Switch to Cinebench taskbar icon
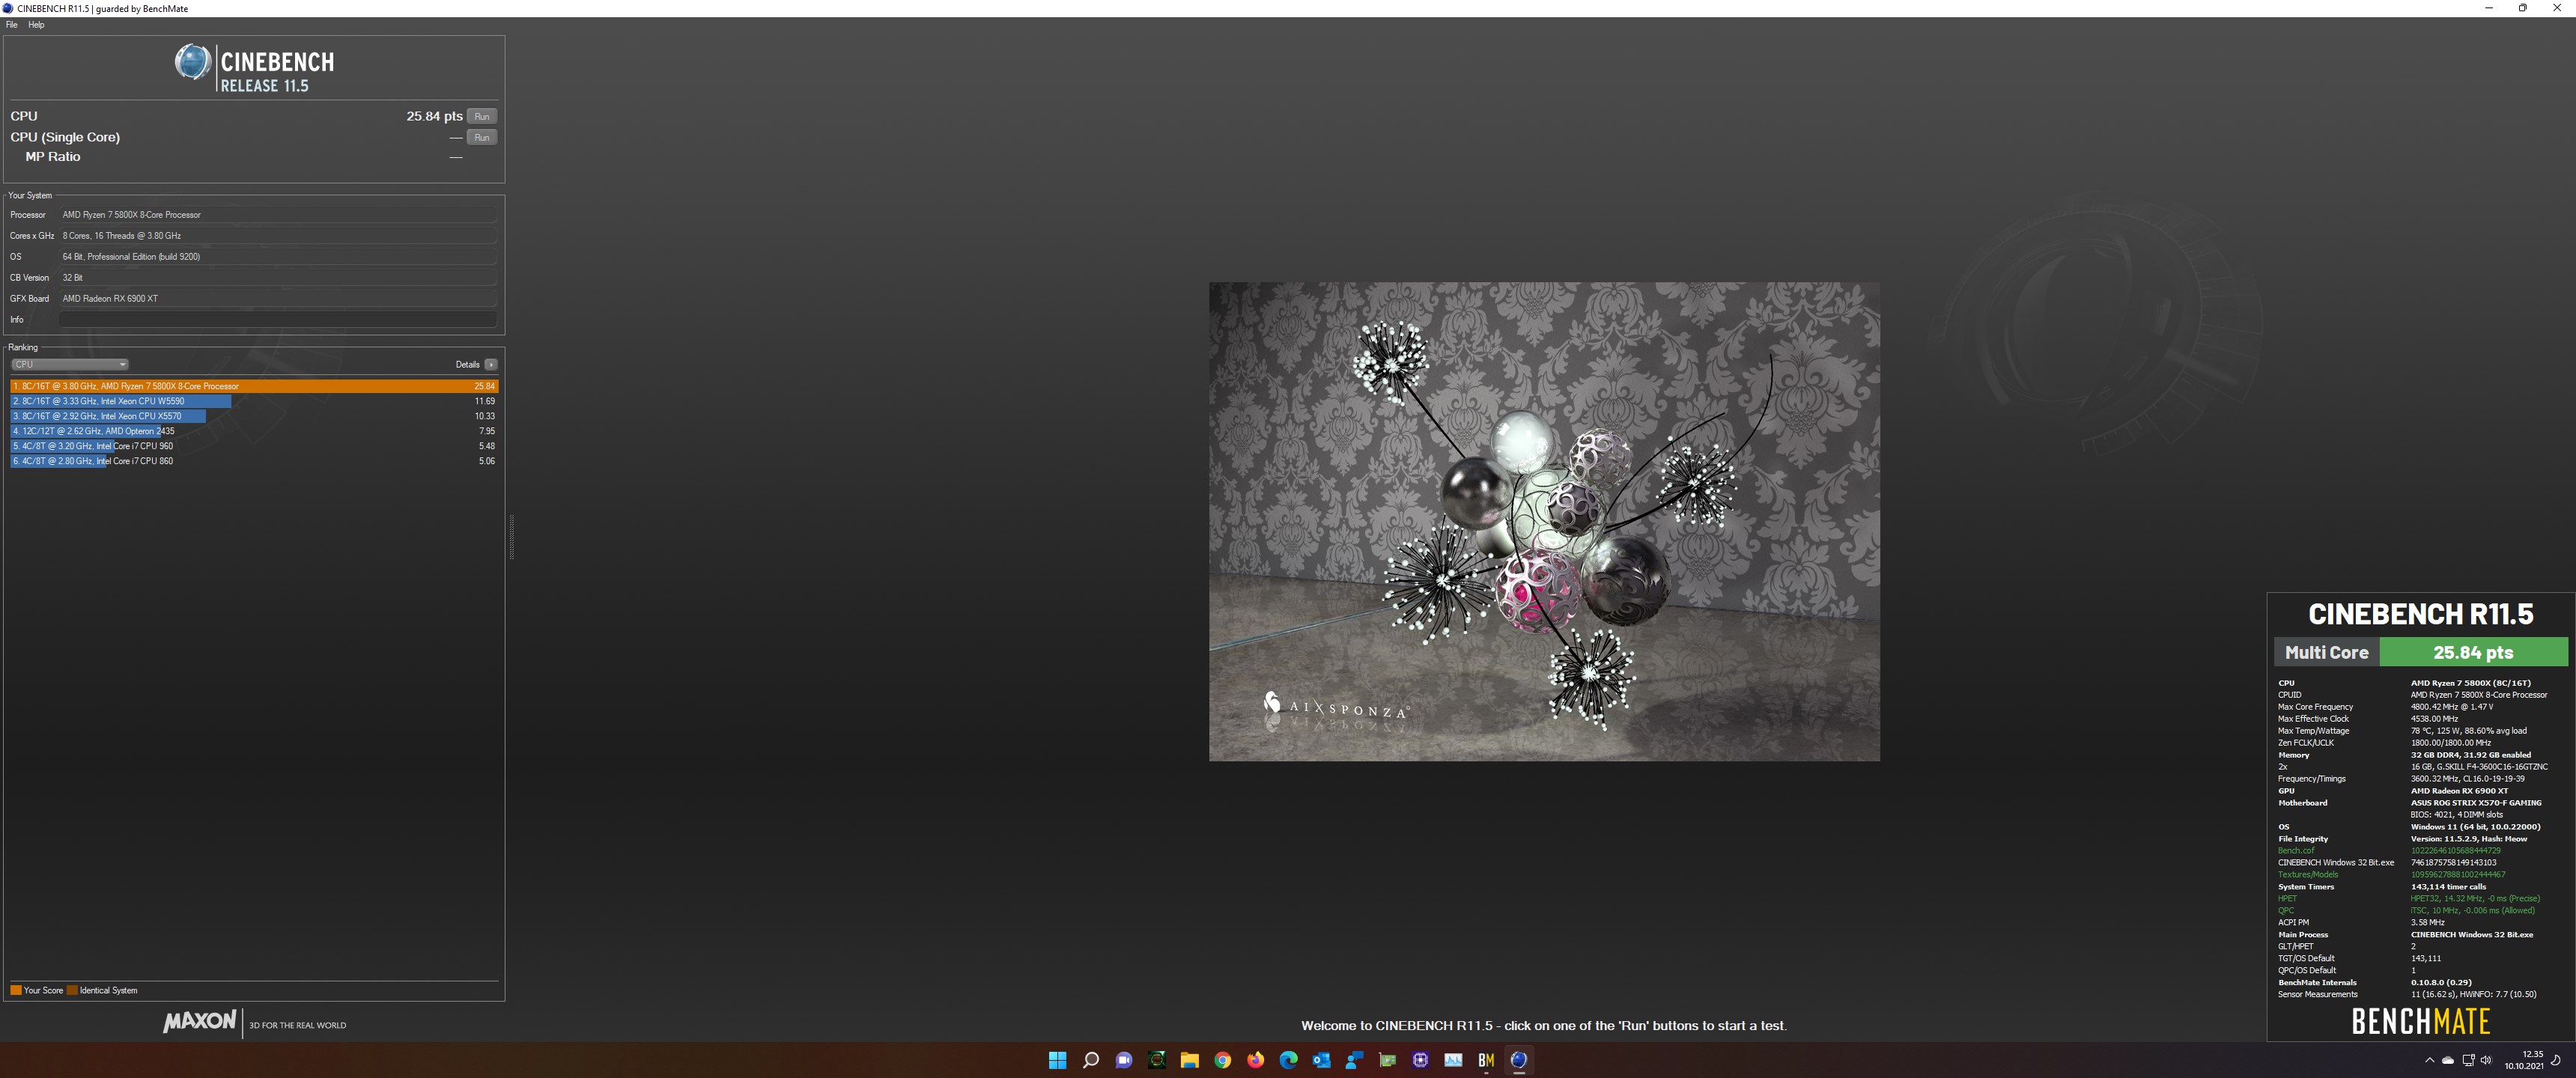2576x1078 pixels. pyautogui.click(x=1519, y=1060)
